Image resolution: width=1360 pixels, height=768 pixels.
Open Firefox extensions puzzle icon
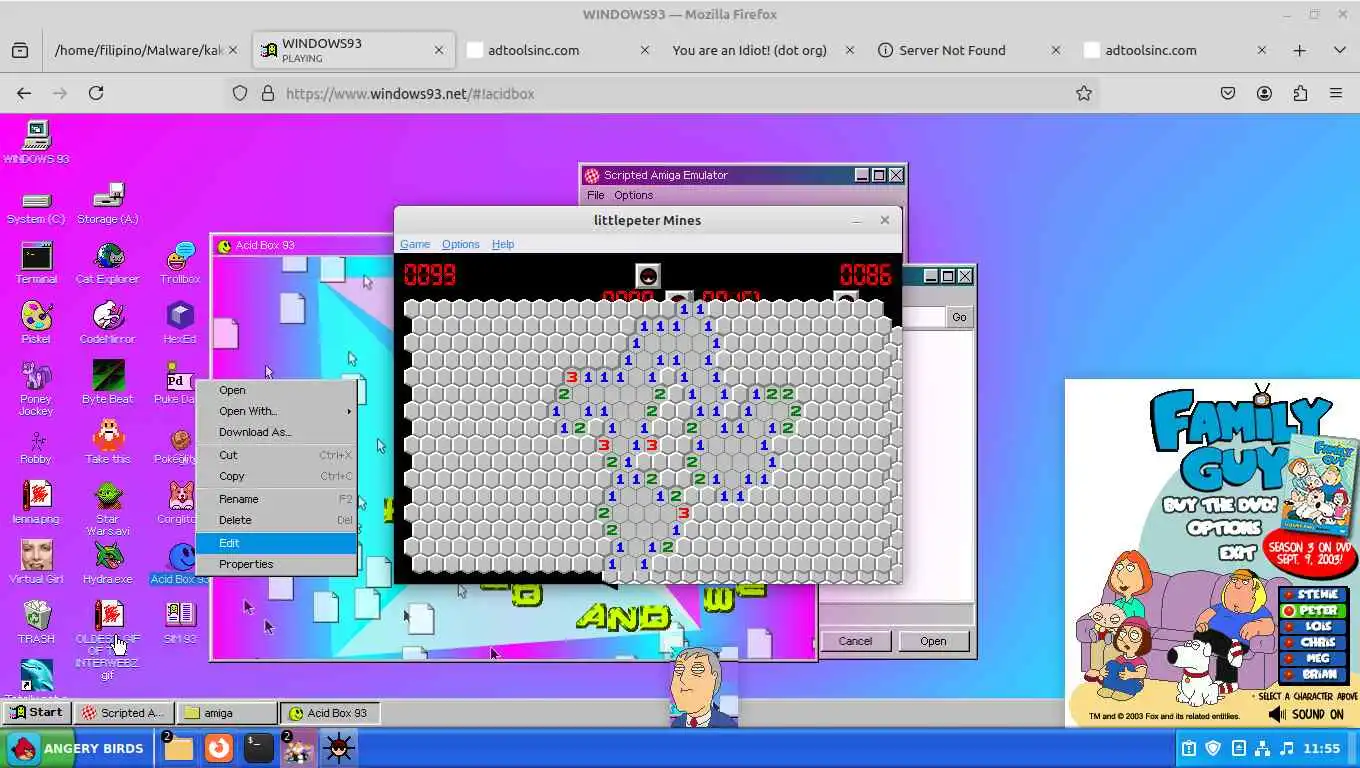click(x=1300, y=93)
